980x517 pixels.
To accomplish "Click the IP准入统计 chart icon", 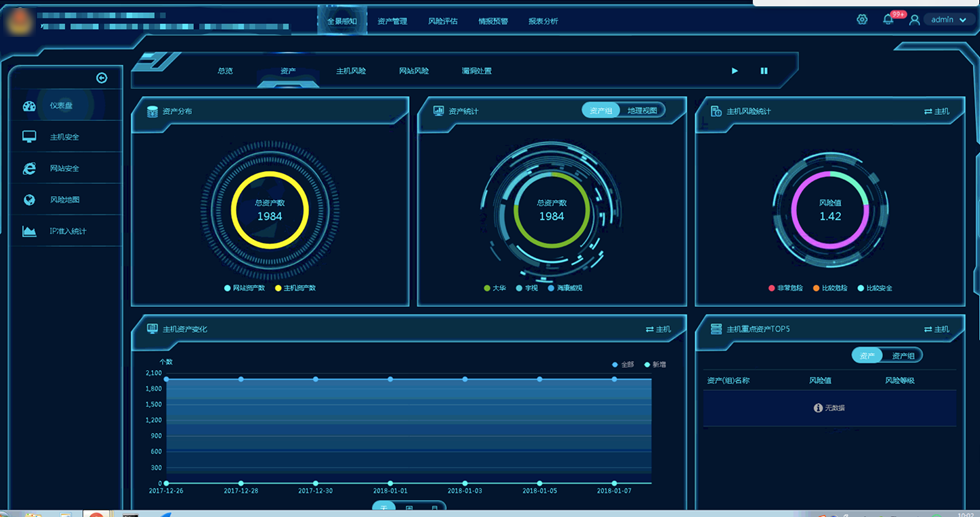I will click(x=29, y=231).
